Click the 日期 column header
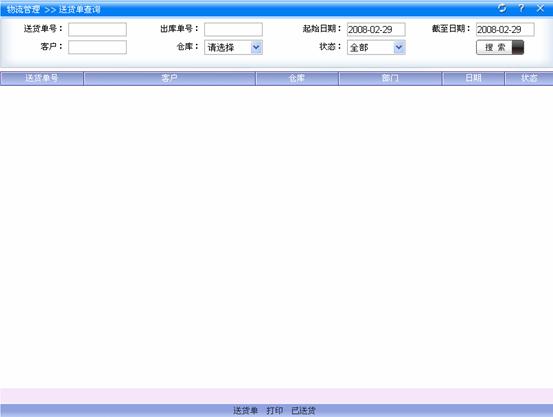The width and height of the screenshot is (553, 417). [x=473, y=78]
